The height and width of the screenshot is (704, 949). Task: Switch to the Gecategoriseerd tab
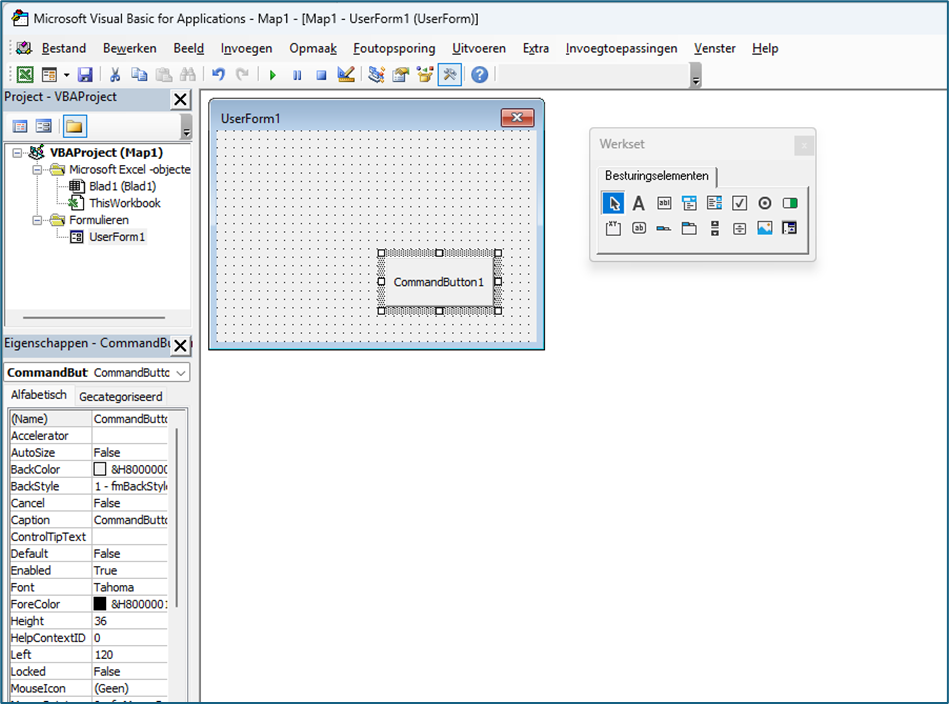pyautogui.click(x=121, y=397)
